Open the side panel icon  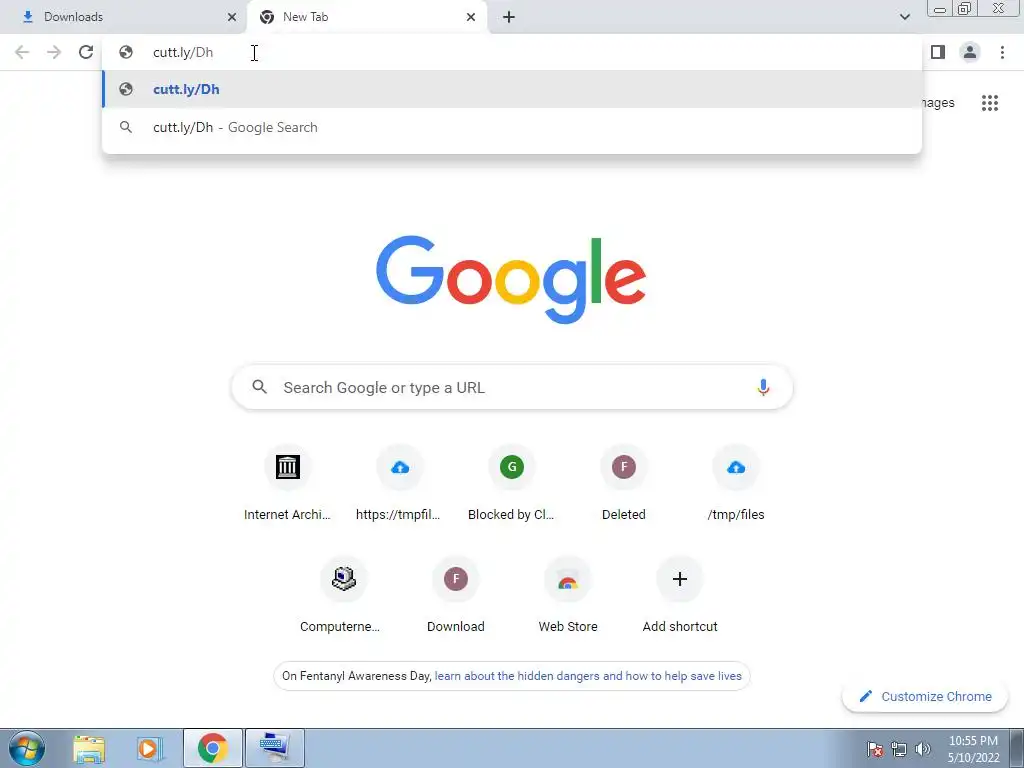pyautogui.click(x=938, y=52)
